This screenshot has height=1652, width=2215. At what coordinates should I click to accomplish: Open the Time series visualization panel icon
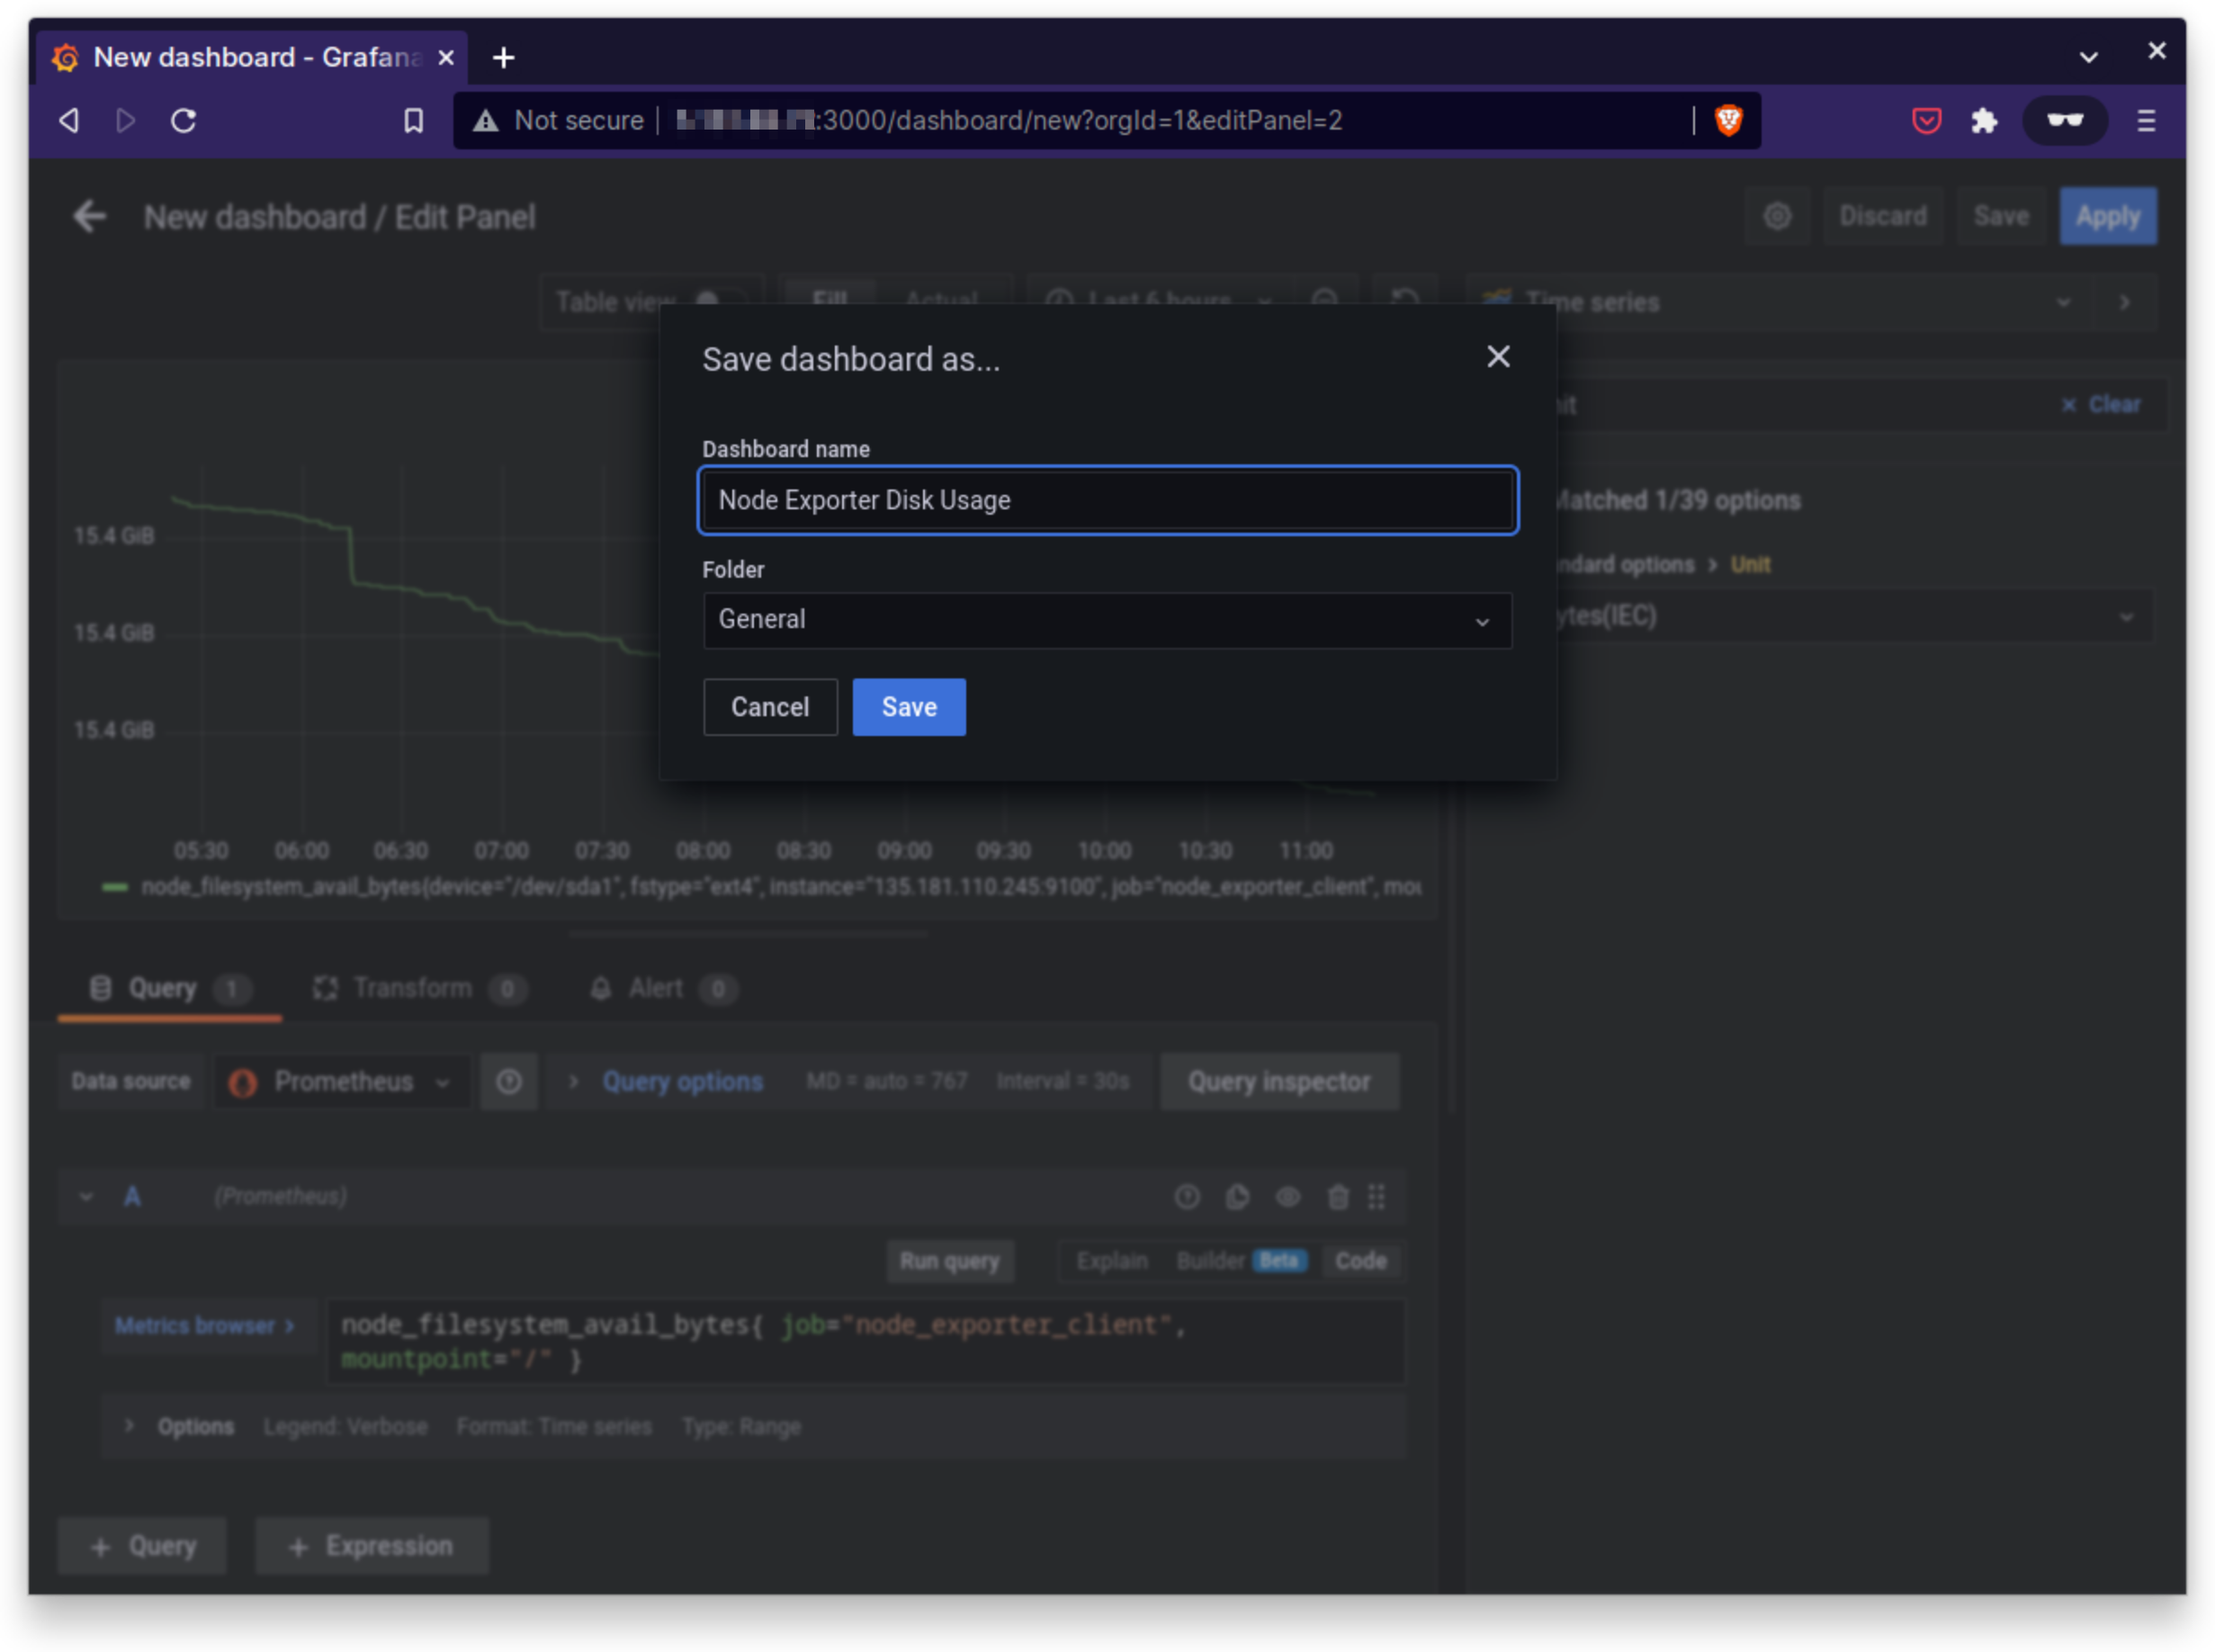[1497, 301]
